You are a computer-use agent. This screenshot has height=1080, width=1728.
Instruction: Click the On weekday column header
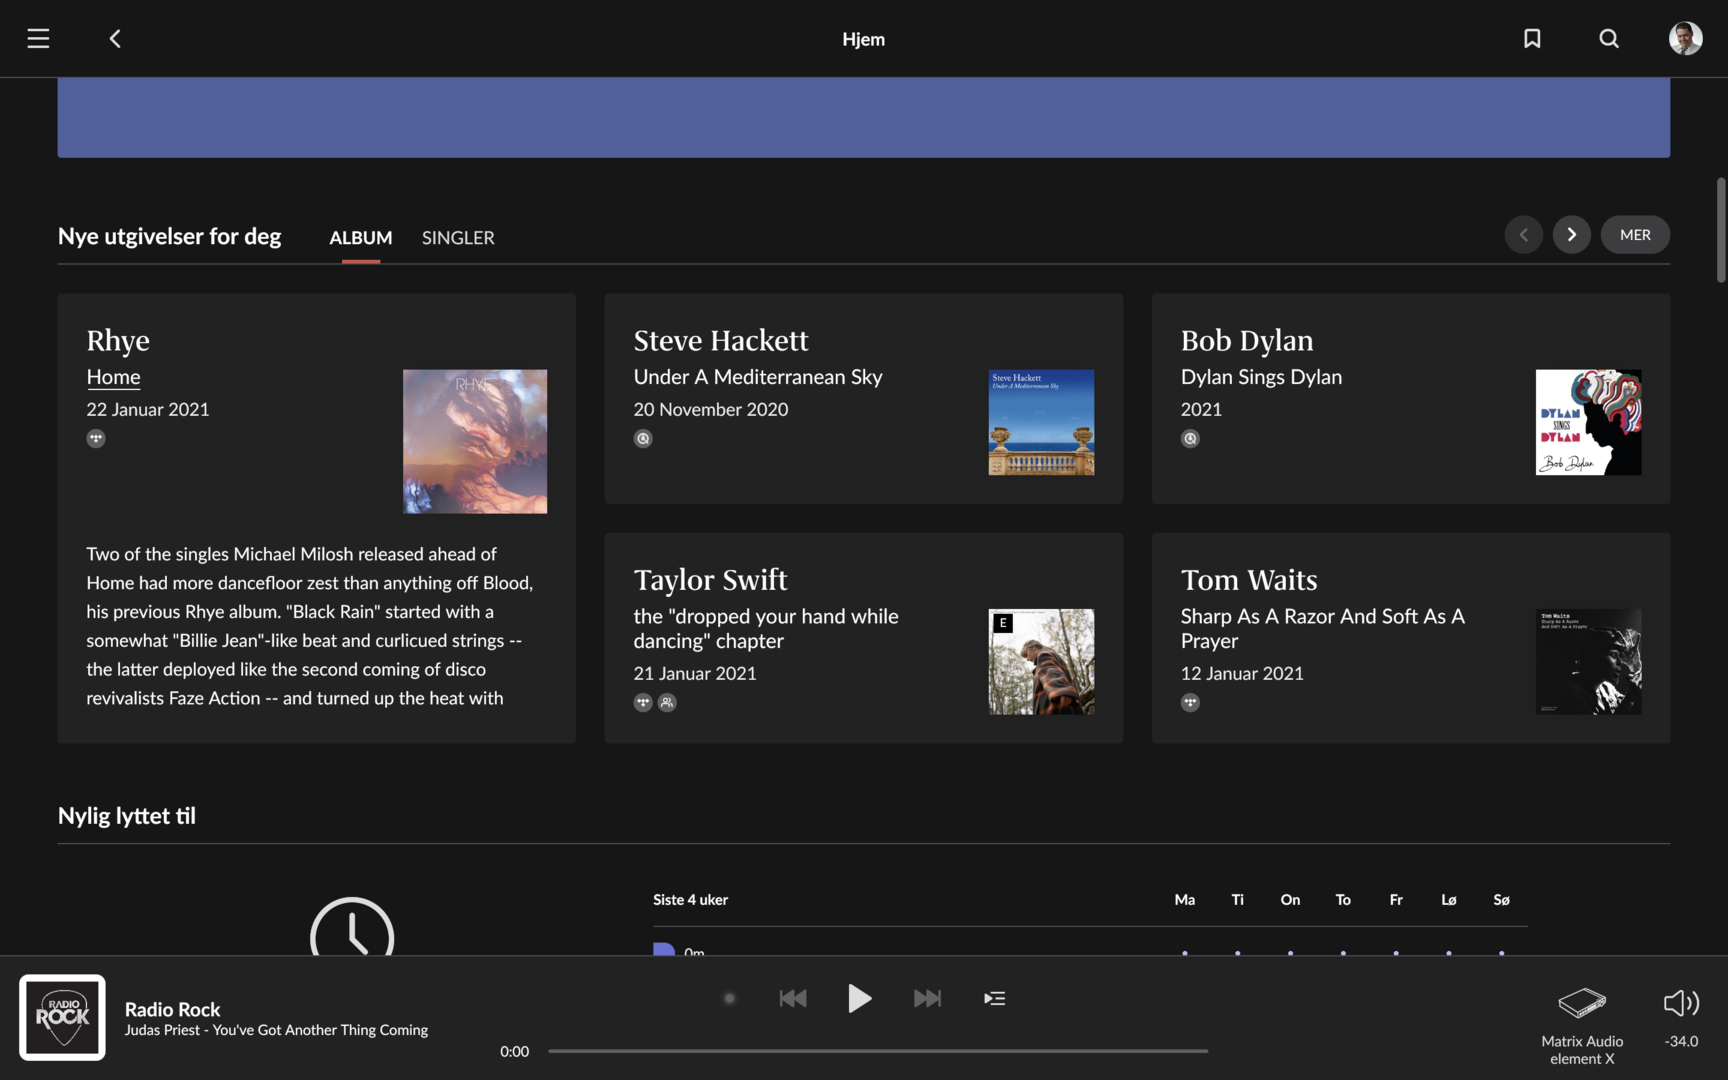(1290, 900)
